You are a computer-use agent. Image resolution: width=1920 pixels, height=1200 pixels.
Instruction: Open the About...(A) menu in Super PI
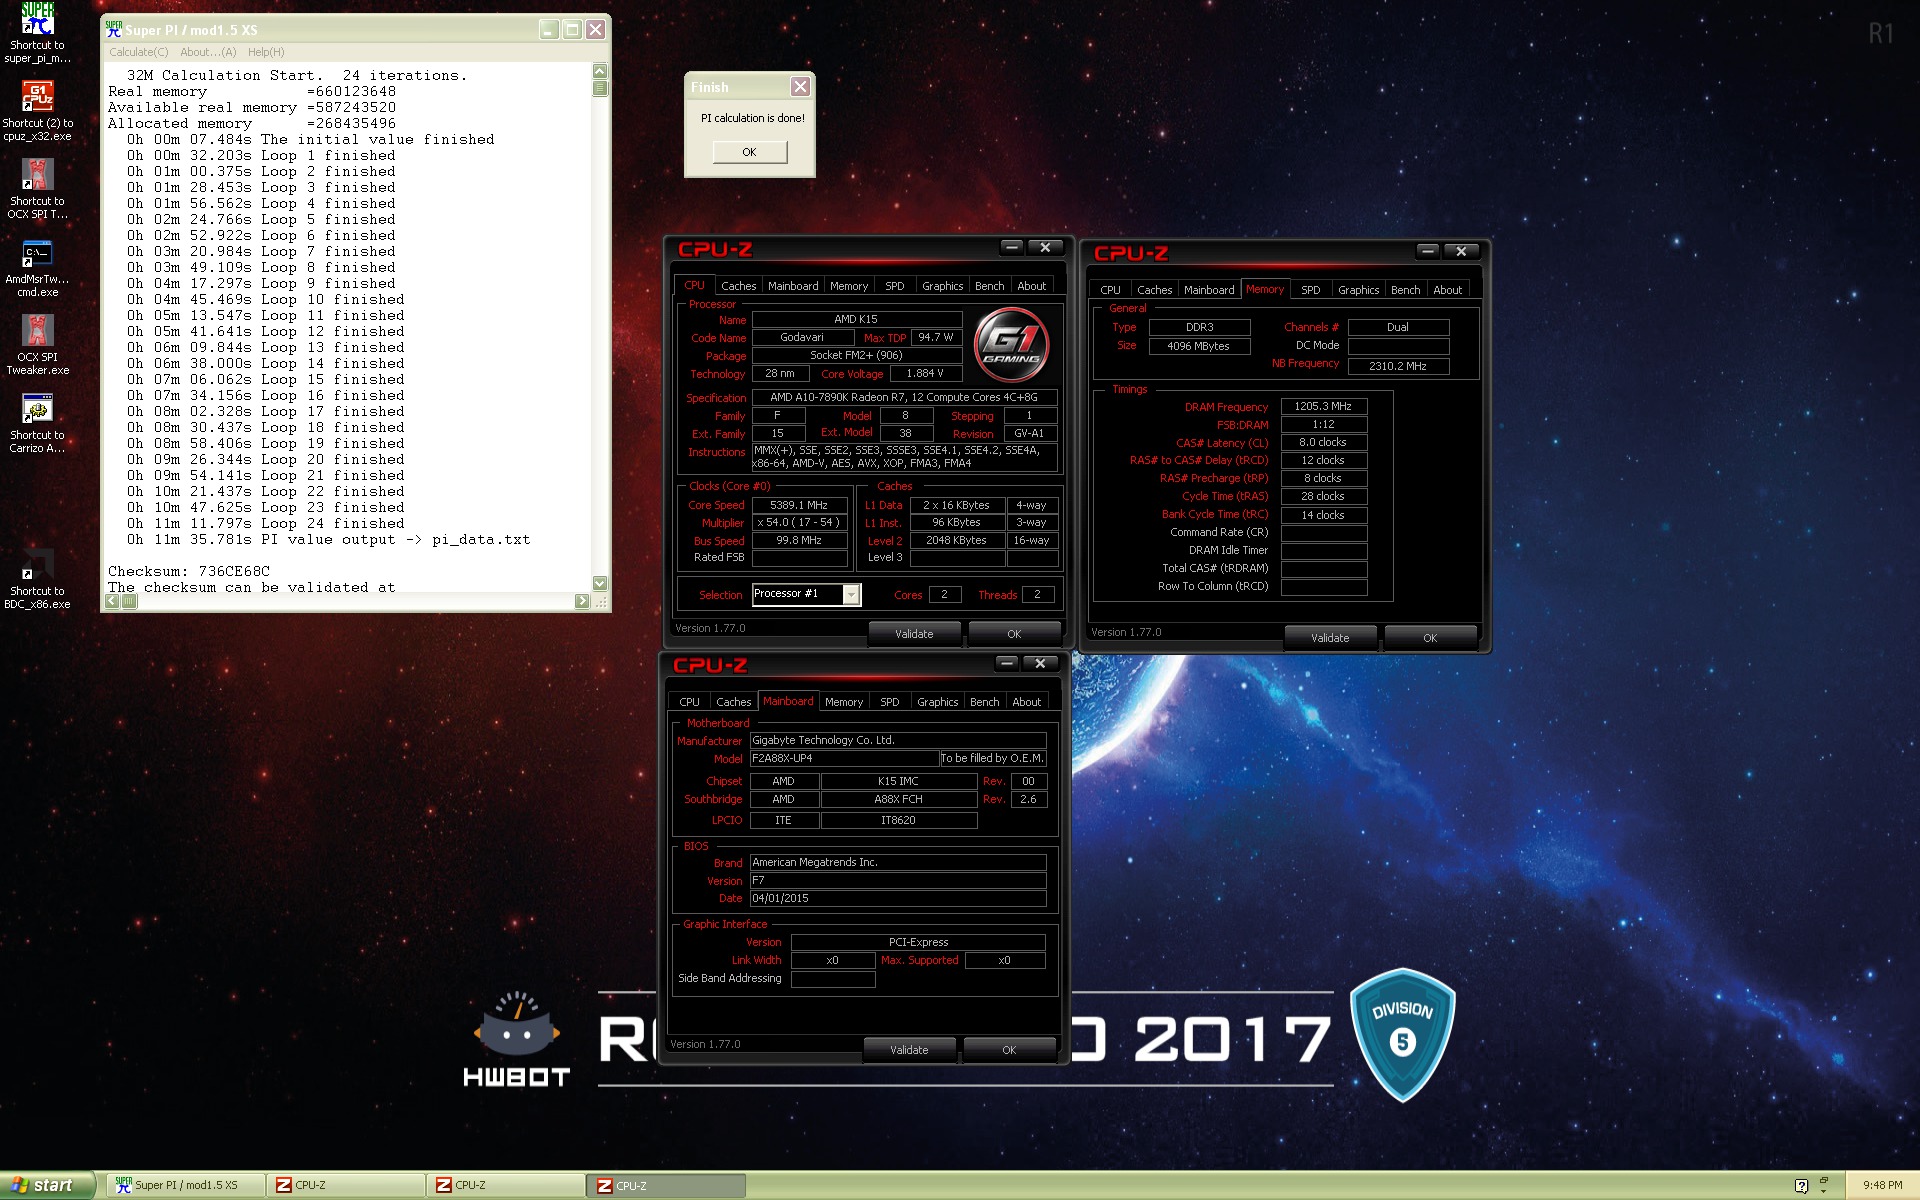coord(208,52)
